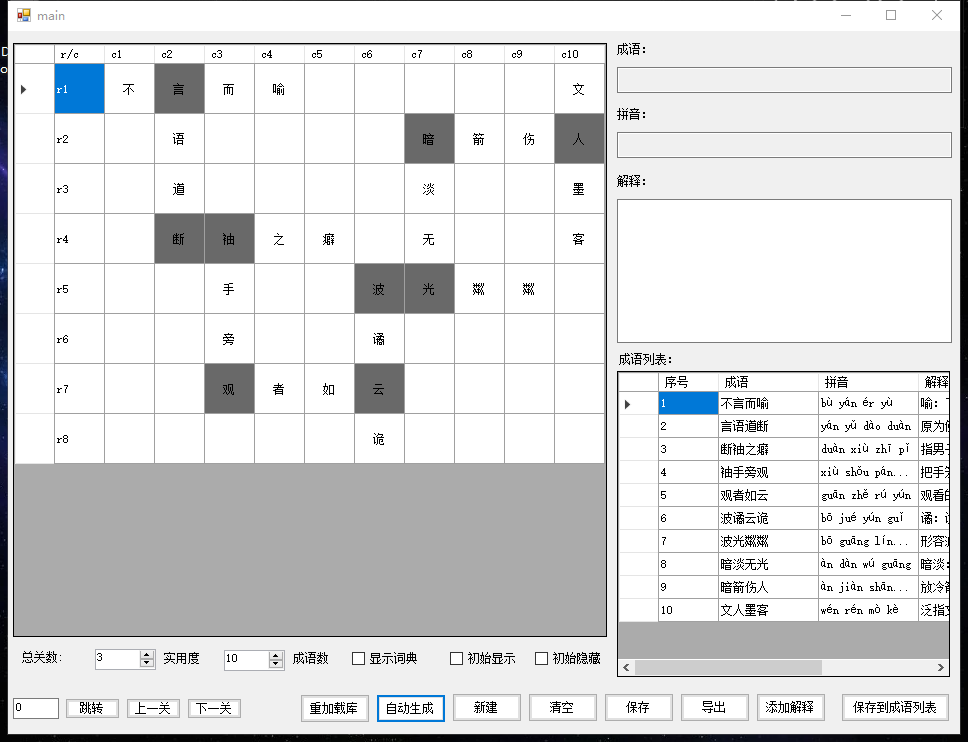Go to previous level with 上一关
Viewport: 968px width, 742px height.
pyautogui.click(x=153, y=708)
